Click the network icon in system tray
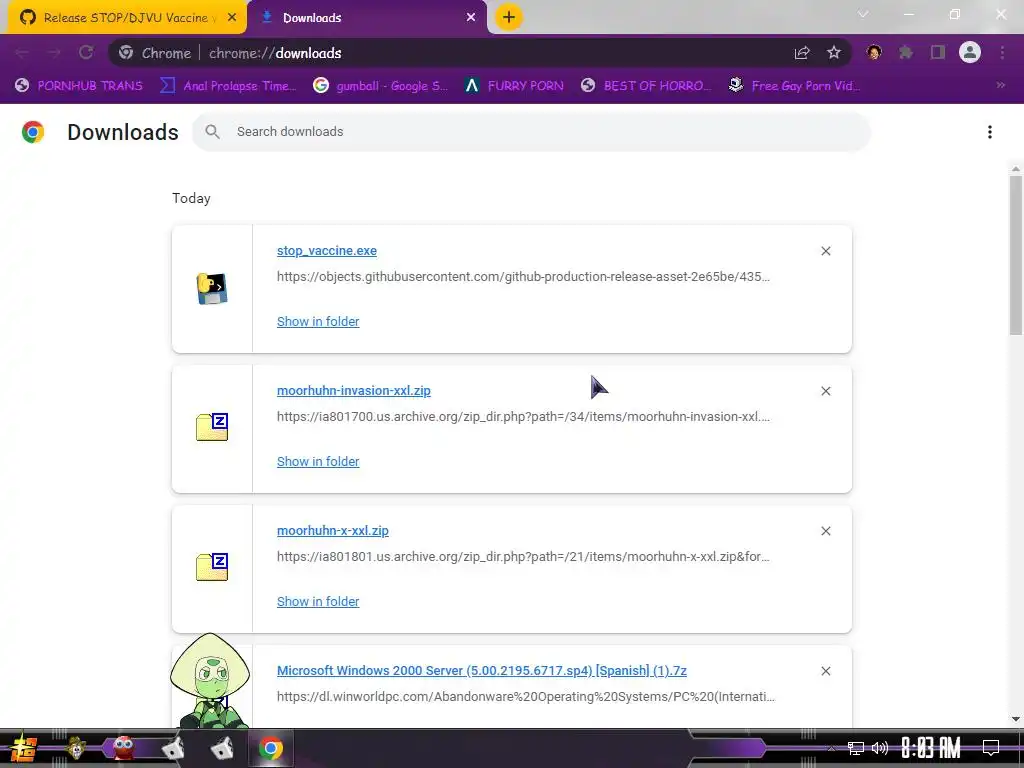 (x=855, y=748)
